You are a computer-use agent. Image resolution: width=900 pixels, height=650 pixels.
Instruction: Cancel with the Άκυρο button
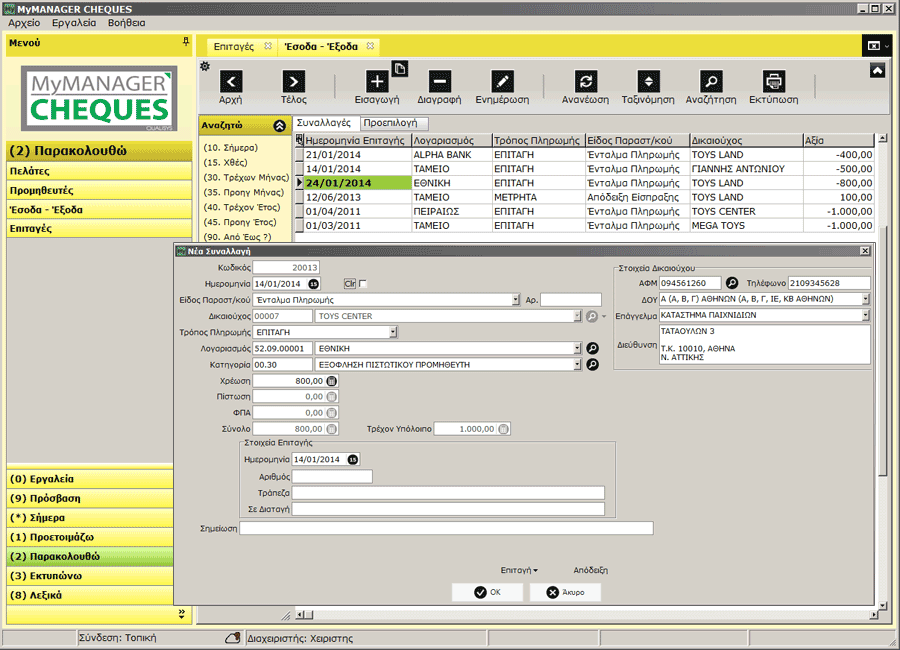point(565,592)
